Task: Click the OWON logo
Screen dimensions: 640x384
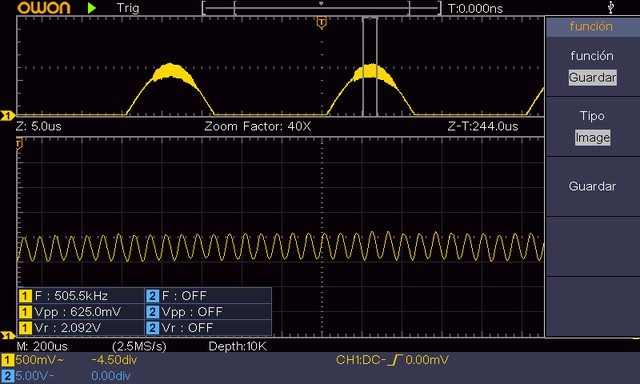Action: [x=44, y=8]
